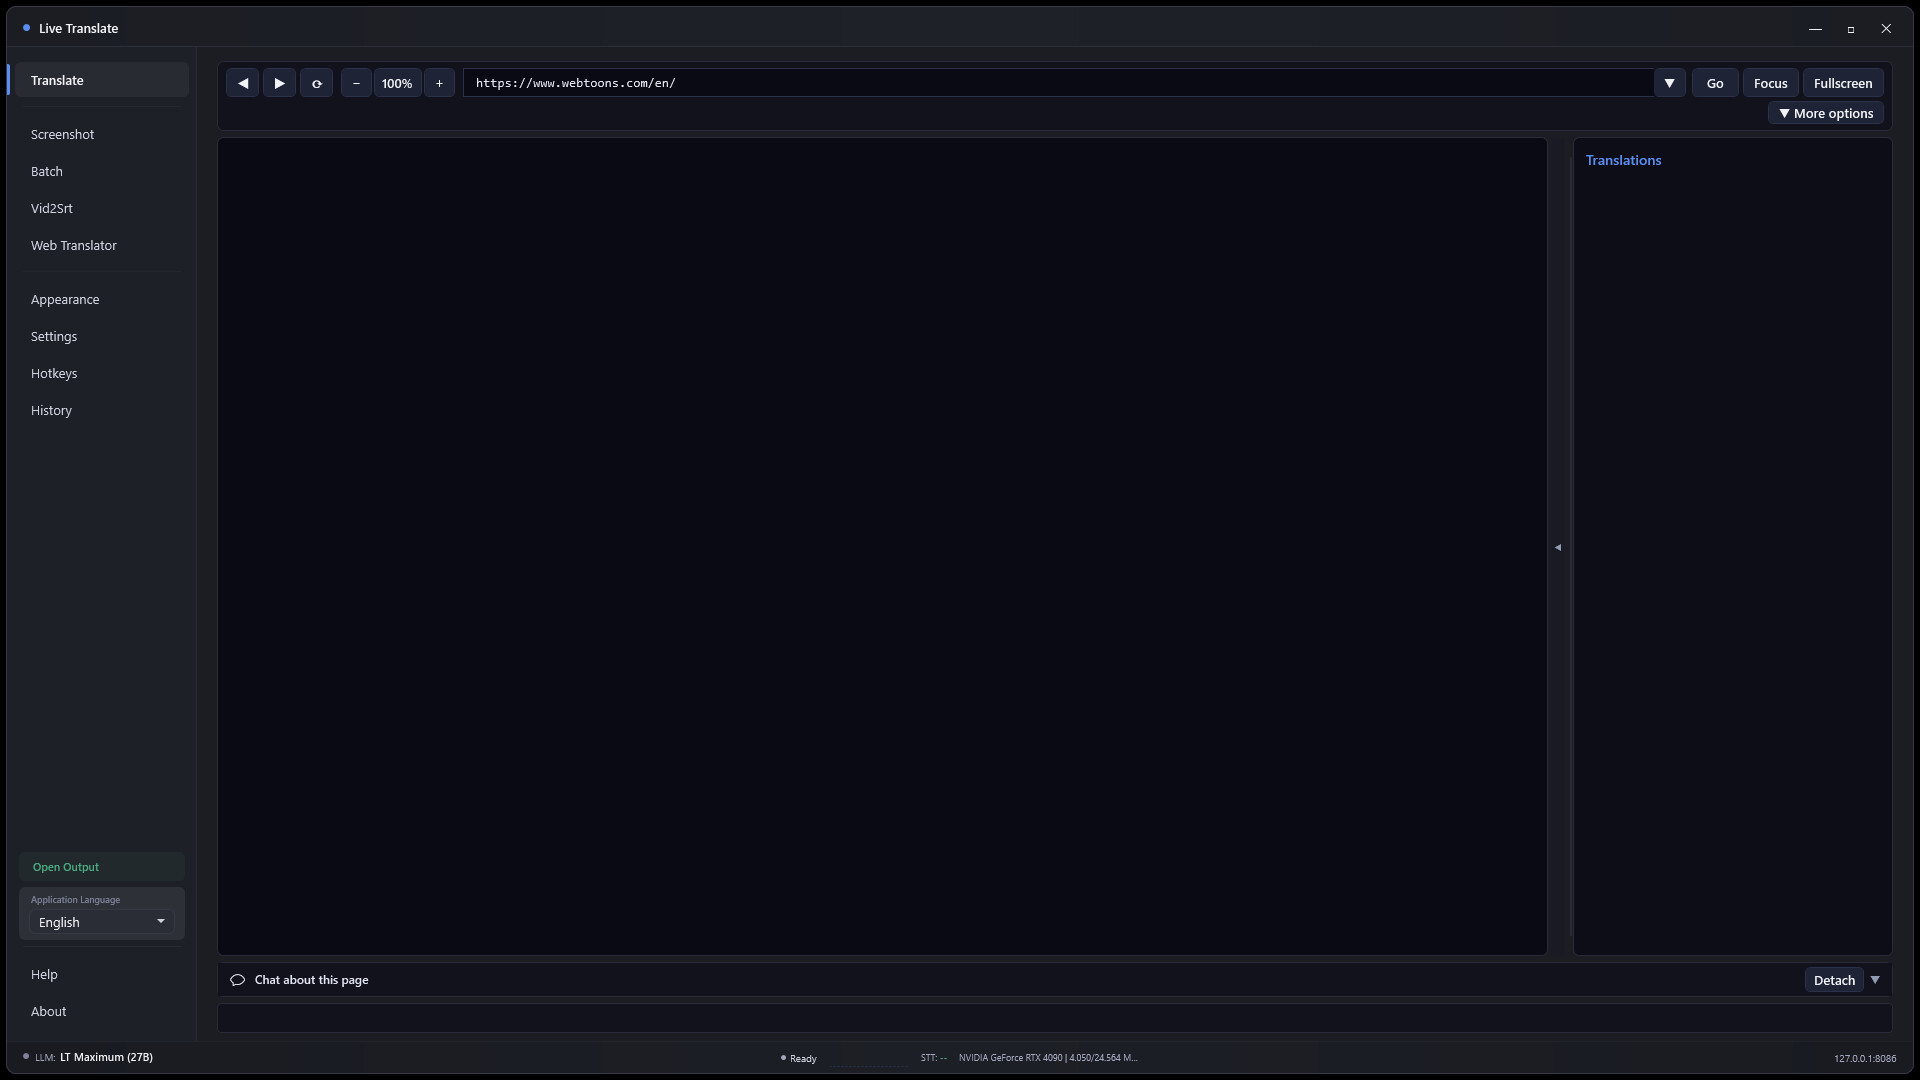Click the Open Output button
The height and width of the screenshot is (1080, 1920).
coord(102,867)
